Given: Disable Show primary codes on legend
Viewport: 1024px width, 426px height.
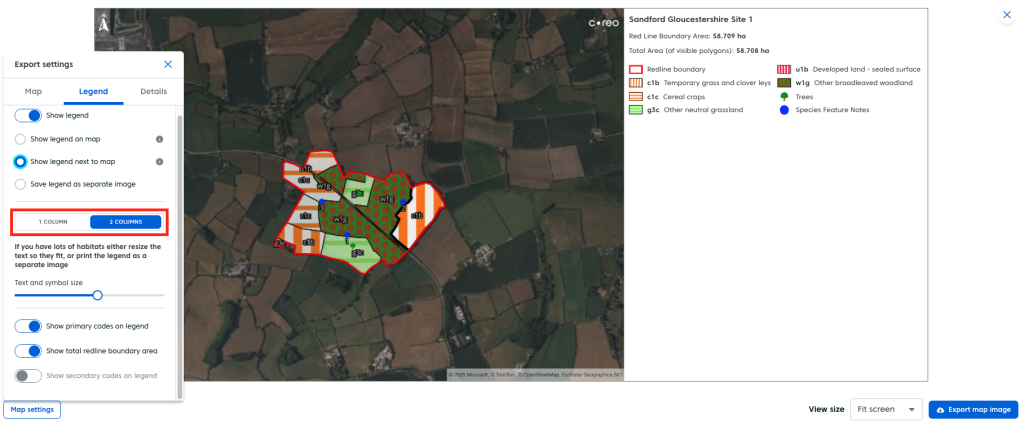Looking at the screenshot, I should point(28,326).
